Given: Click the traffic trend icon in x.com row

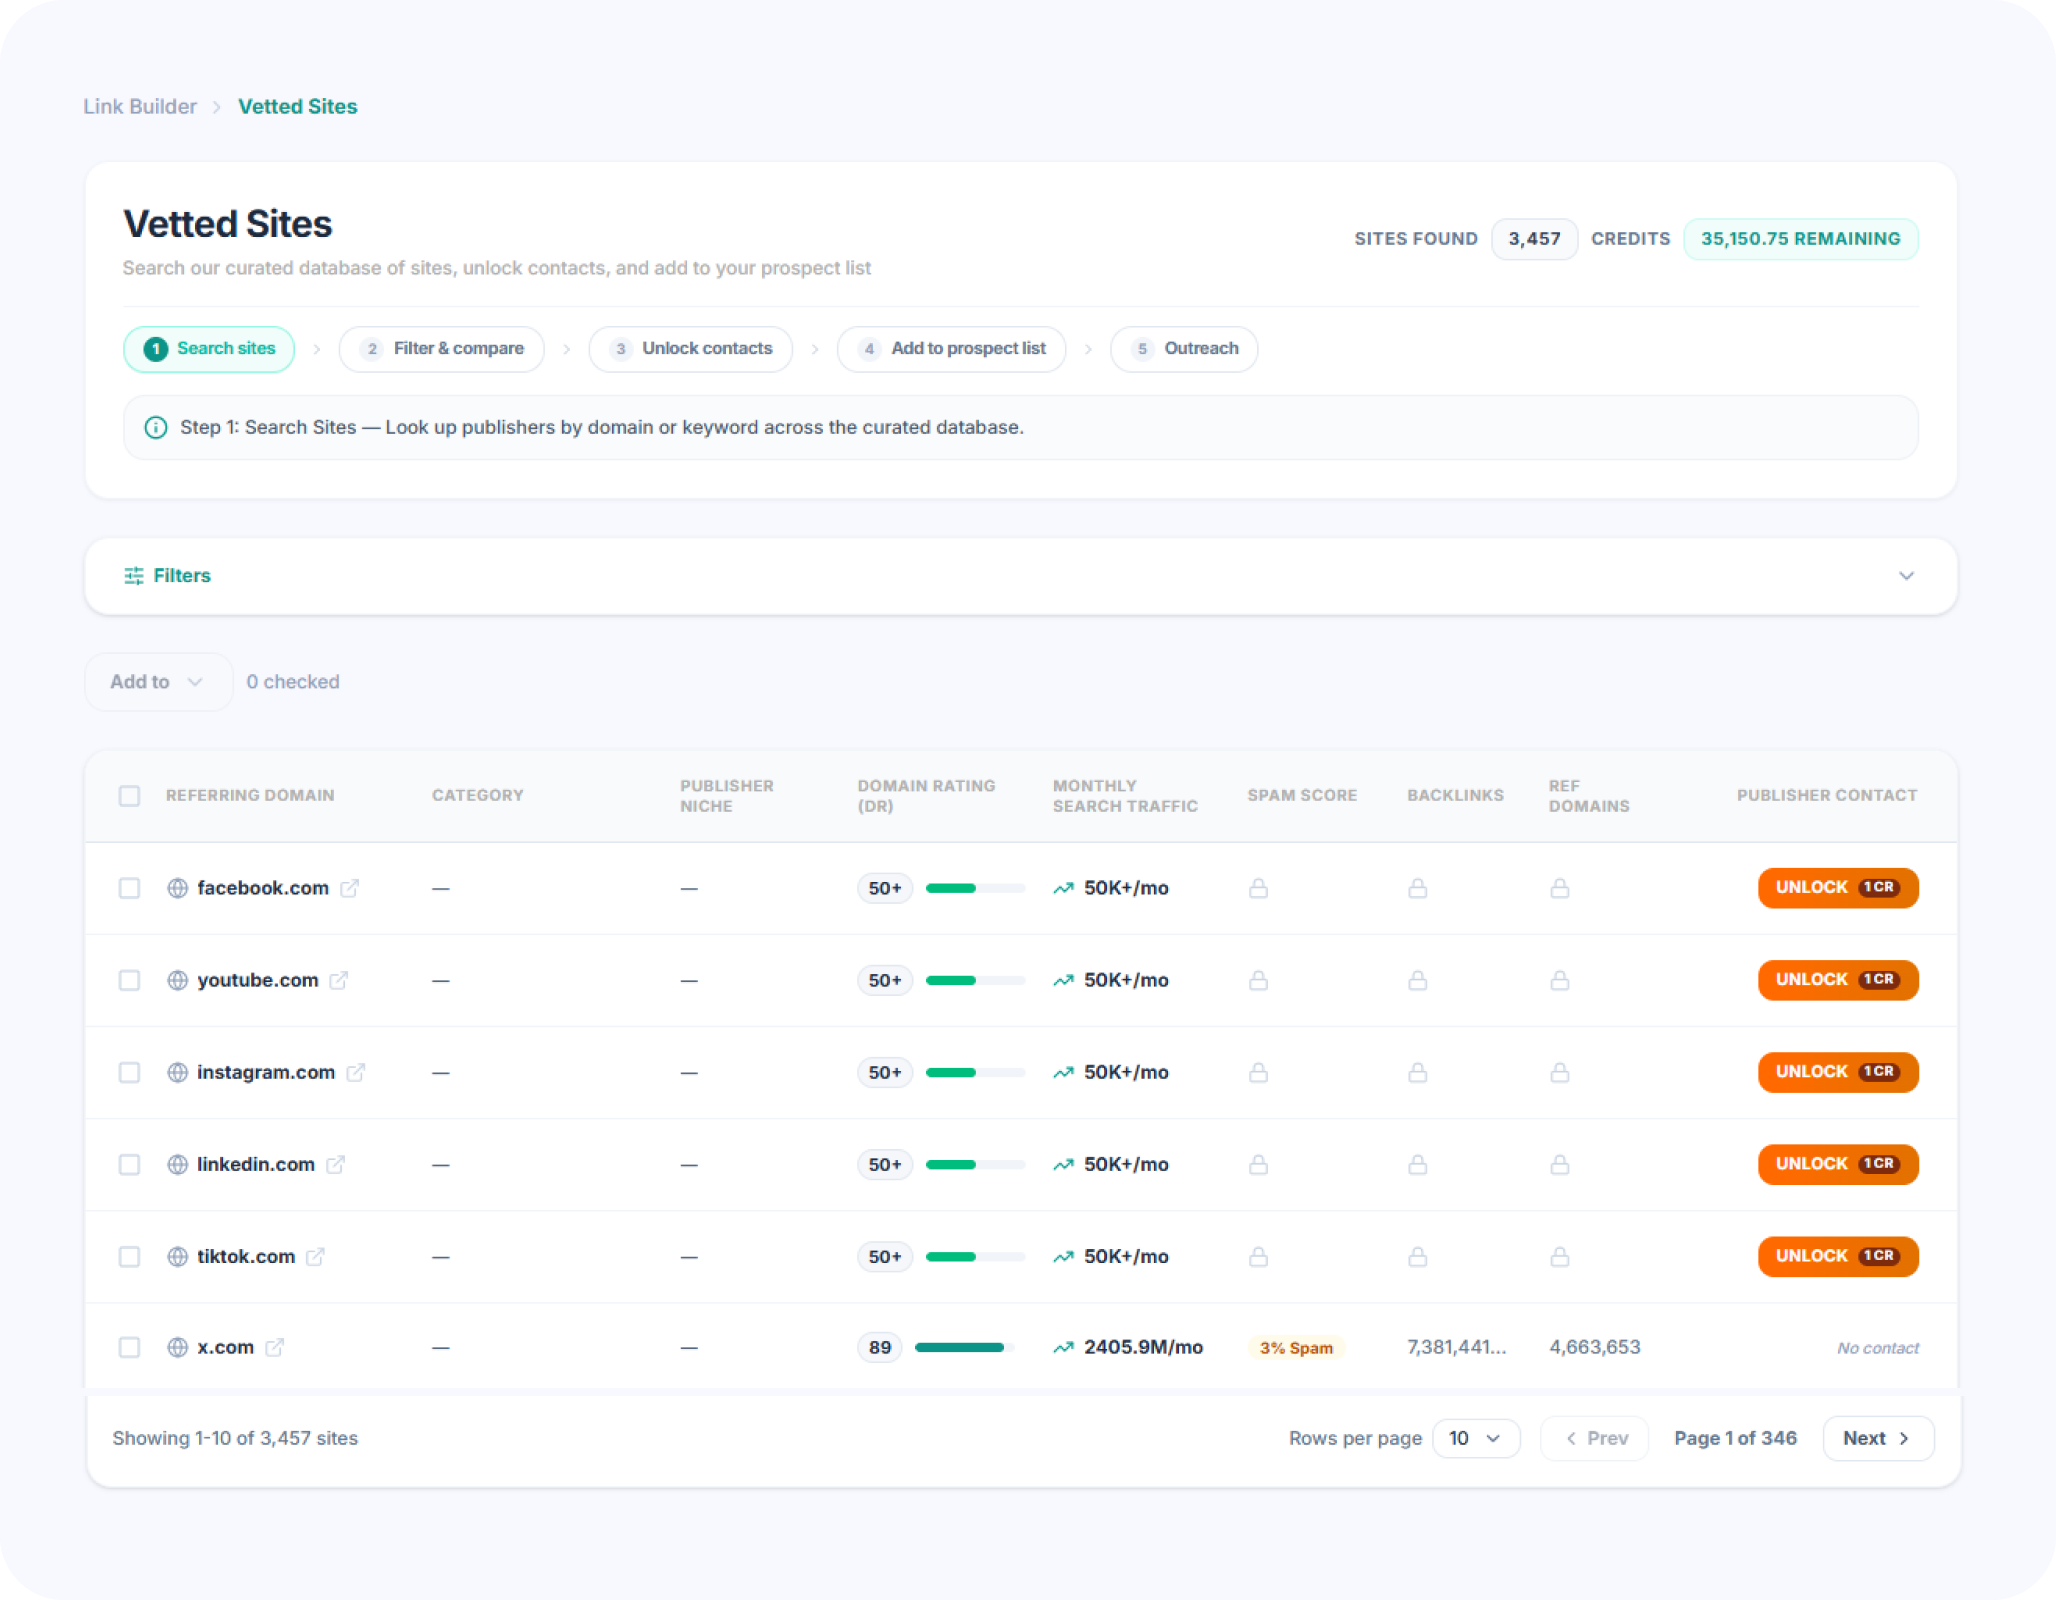Looking at the screenshot, I should coord(1063,1347).
